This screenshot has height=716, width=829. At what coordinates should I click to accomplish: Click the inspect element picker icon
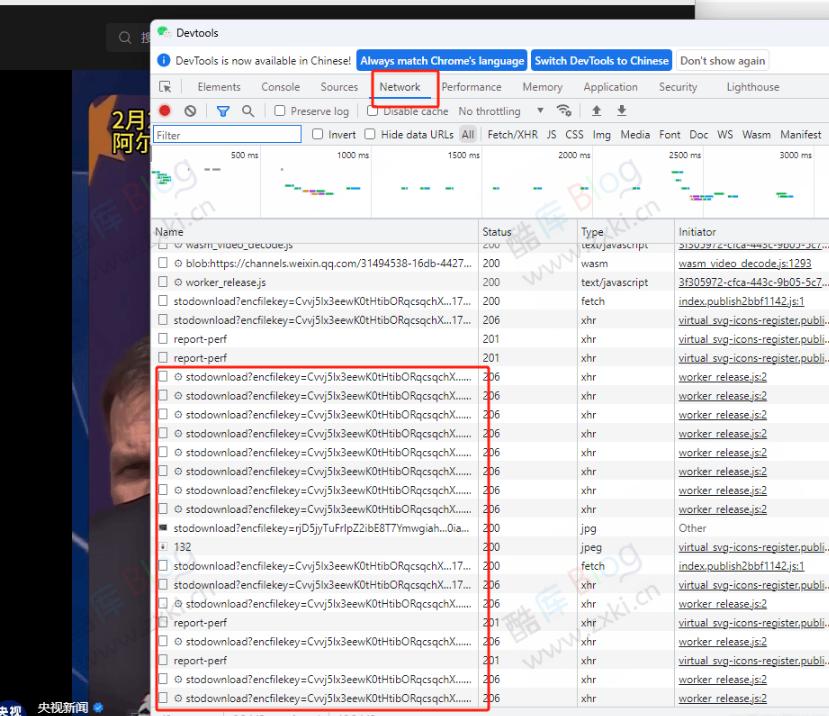tap(166, 88)
